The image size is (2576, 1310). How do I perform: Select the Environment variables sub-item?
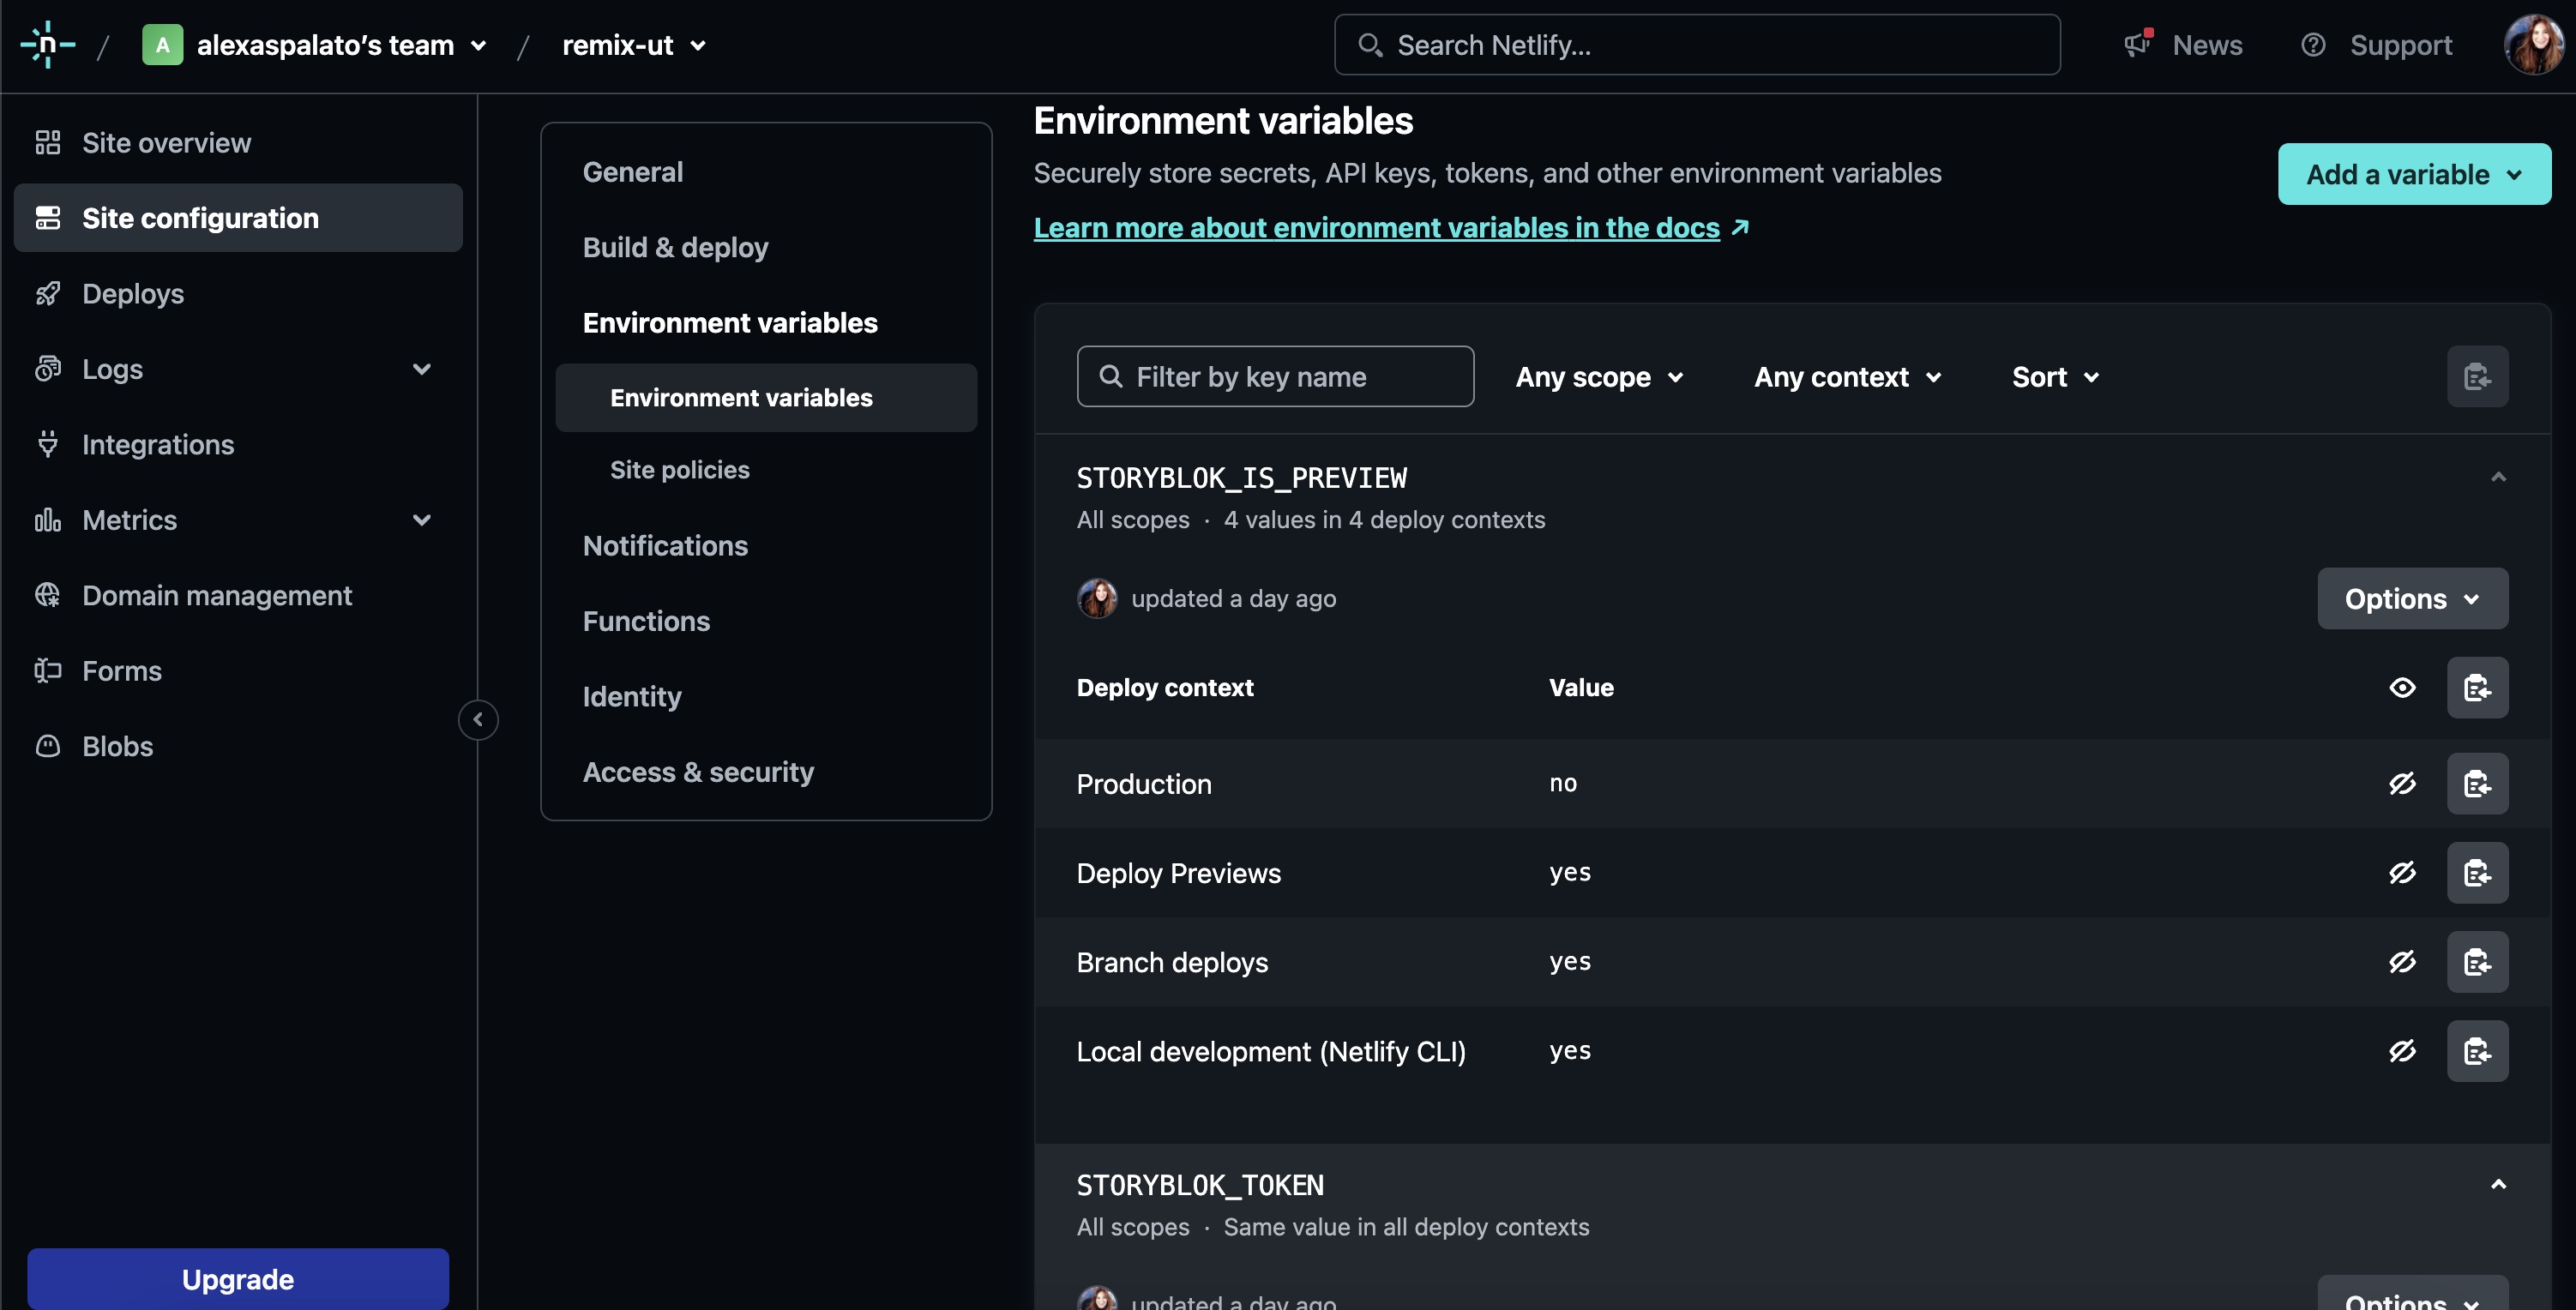pyautogui.click(x=766, y=398)
